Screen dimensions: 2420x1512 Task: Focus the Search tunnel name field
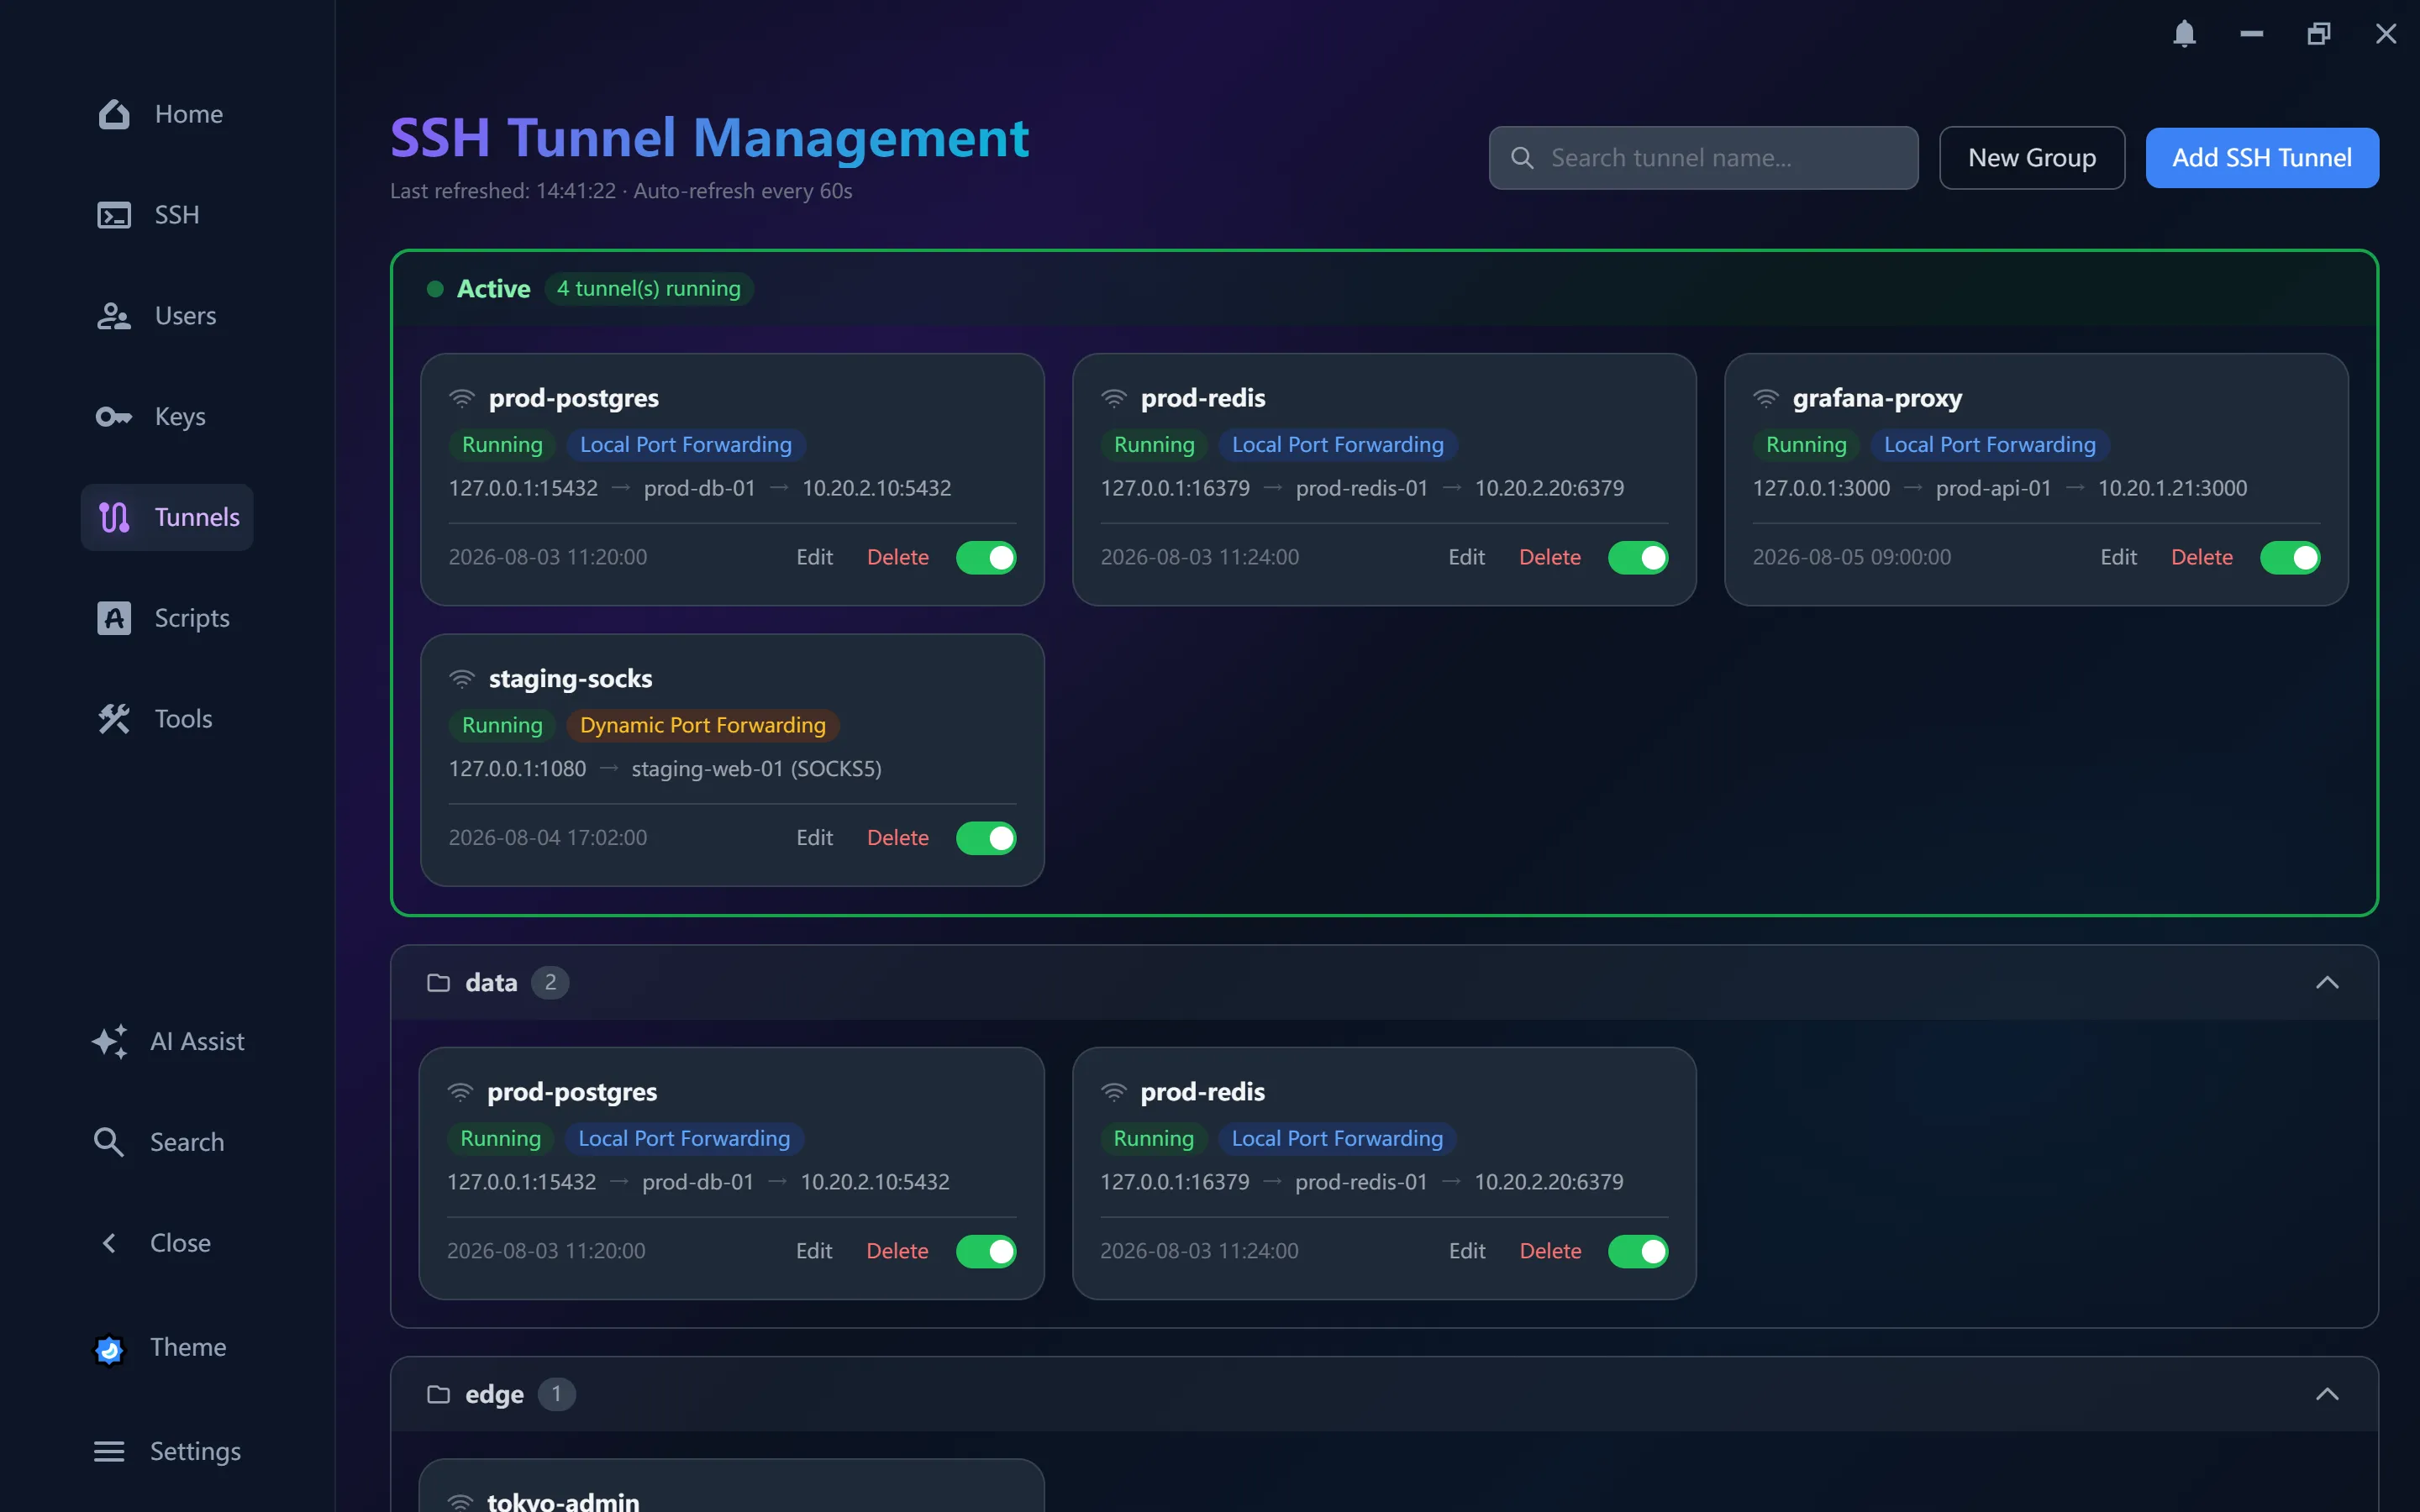click(1703, 158)
